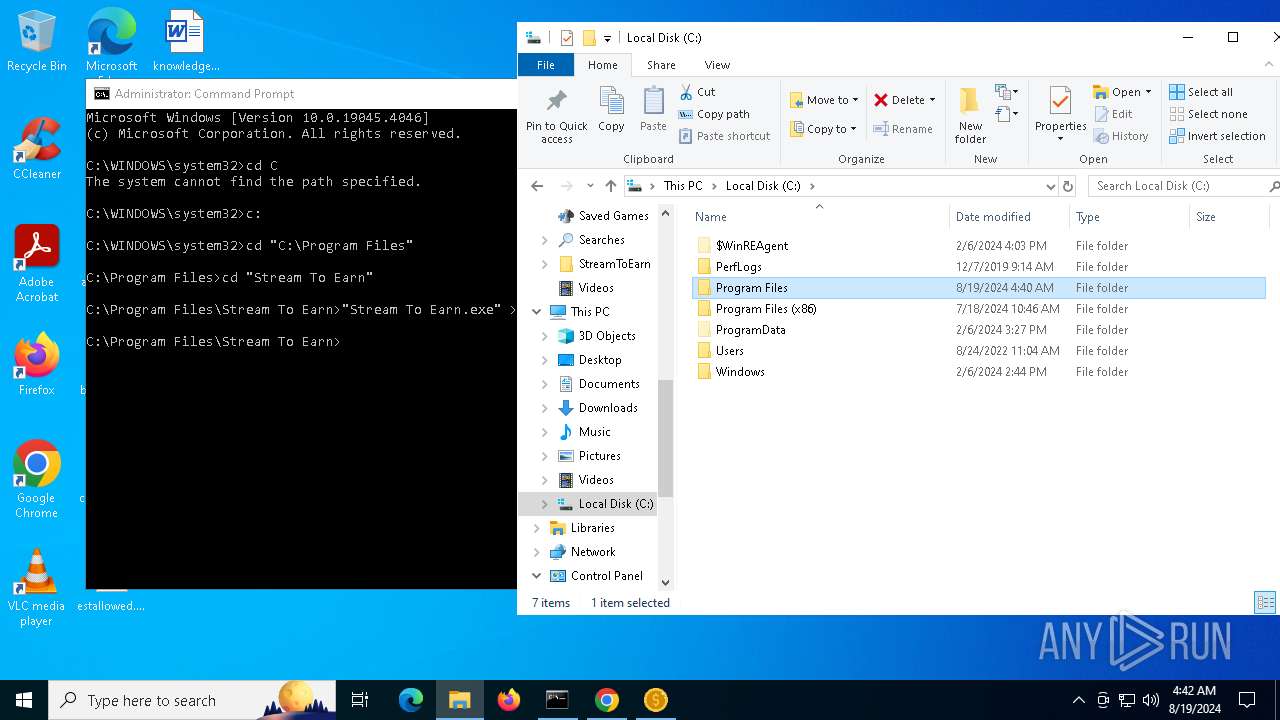Select the Users folder
This screenshot has height=720, width=1280.
[729, 351]
